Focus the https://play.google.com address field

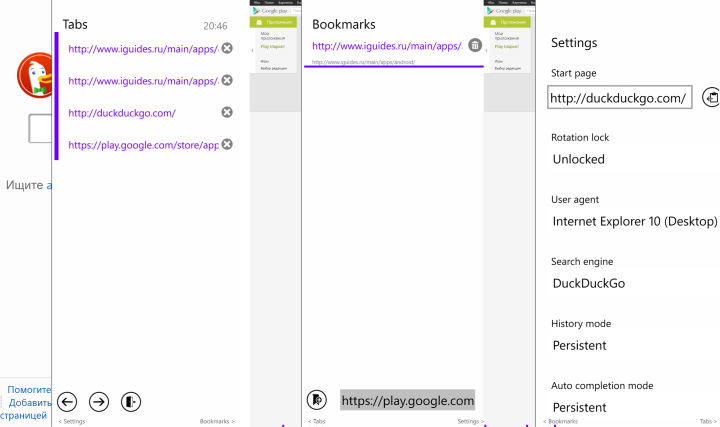[x=407, y=400]
